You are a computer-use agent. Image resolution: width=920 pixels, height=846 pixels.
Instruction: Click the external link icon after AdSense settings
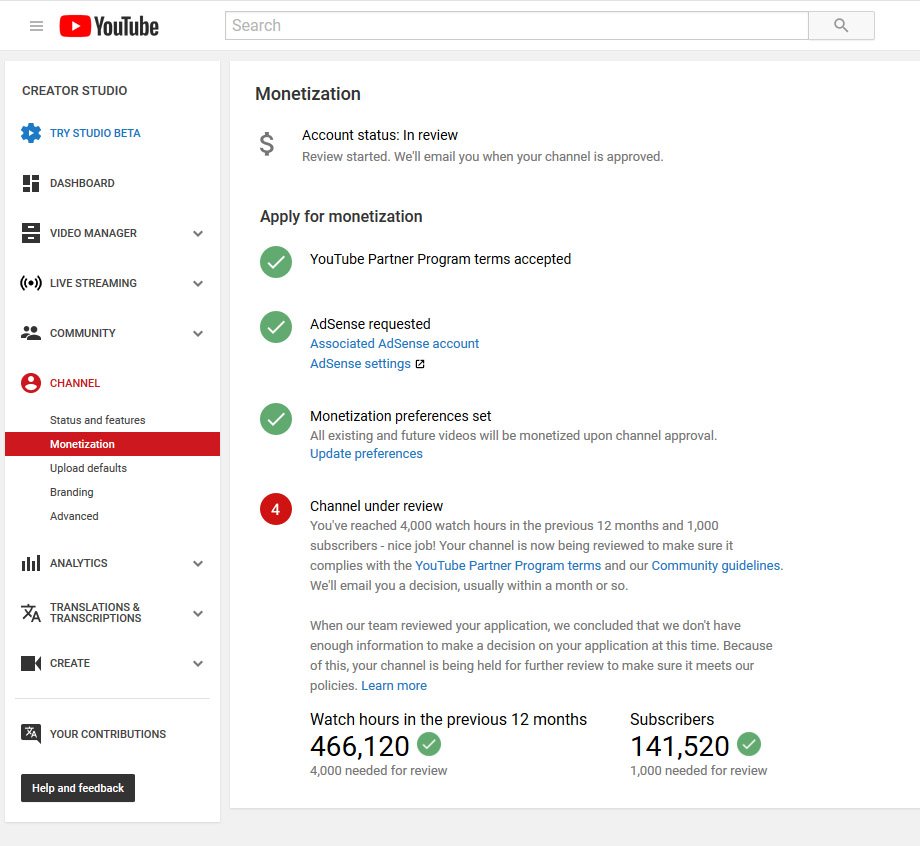point(420,364)
